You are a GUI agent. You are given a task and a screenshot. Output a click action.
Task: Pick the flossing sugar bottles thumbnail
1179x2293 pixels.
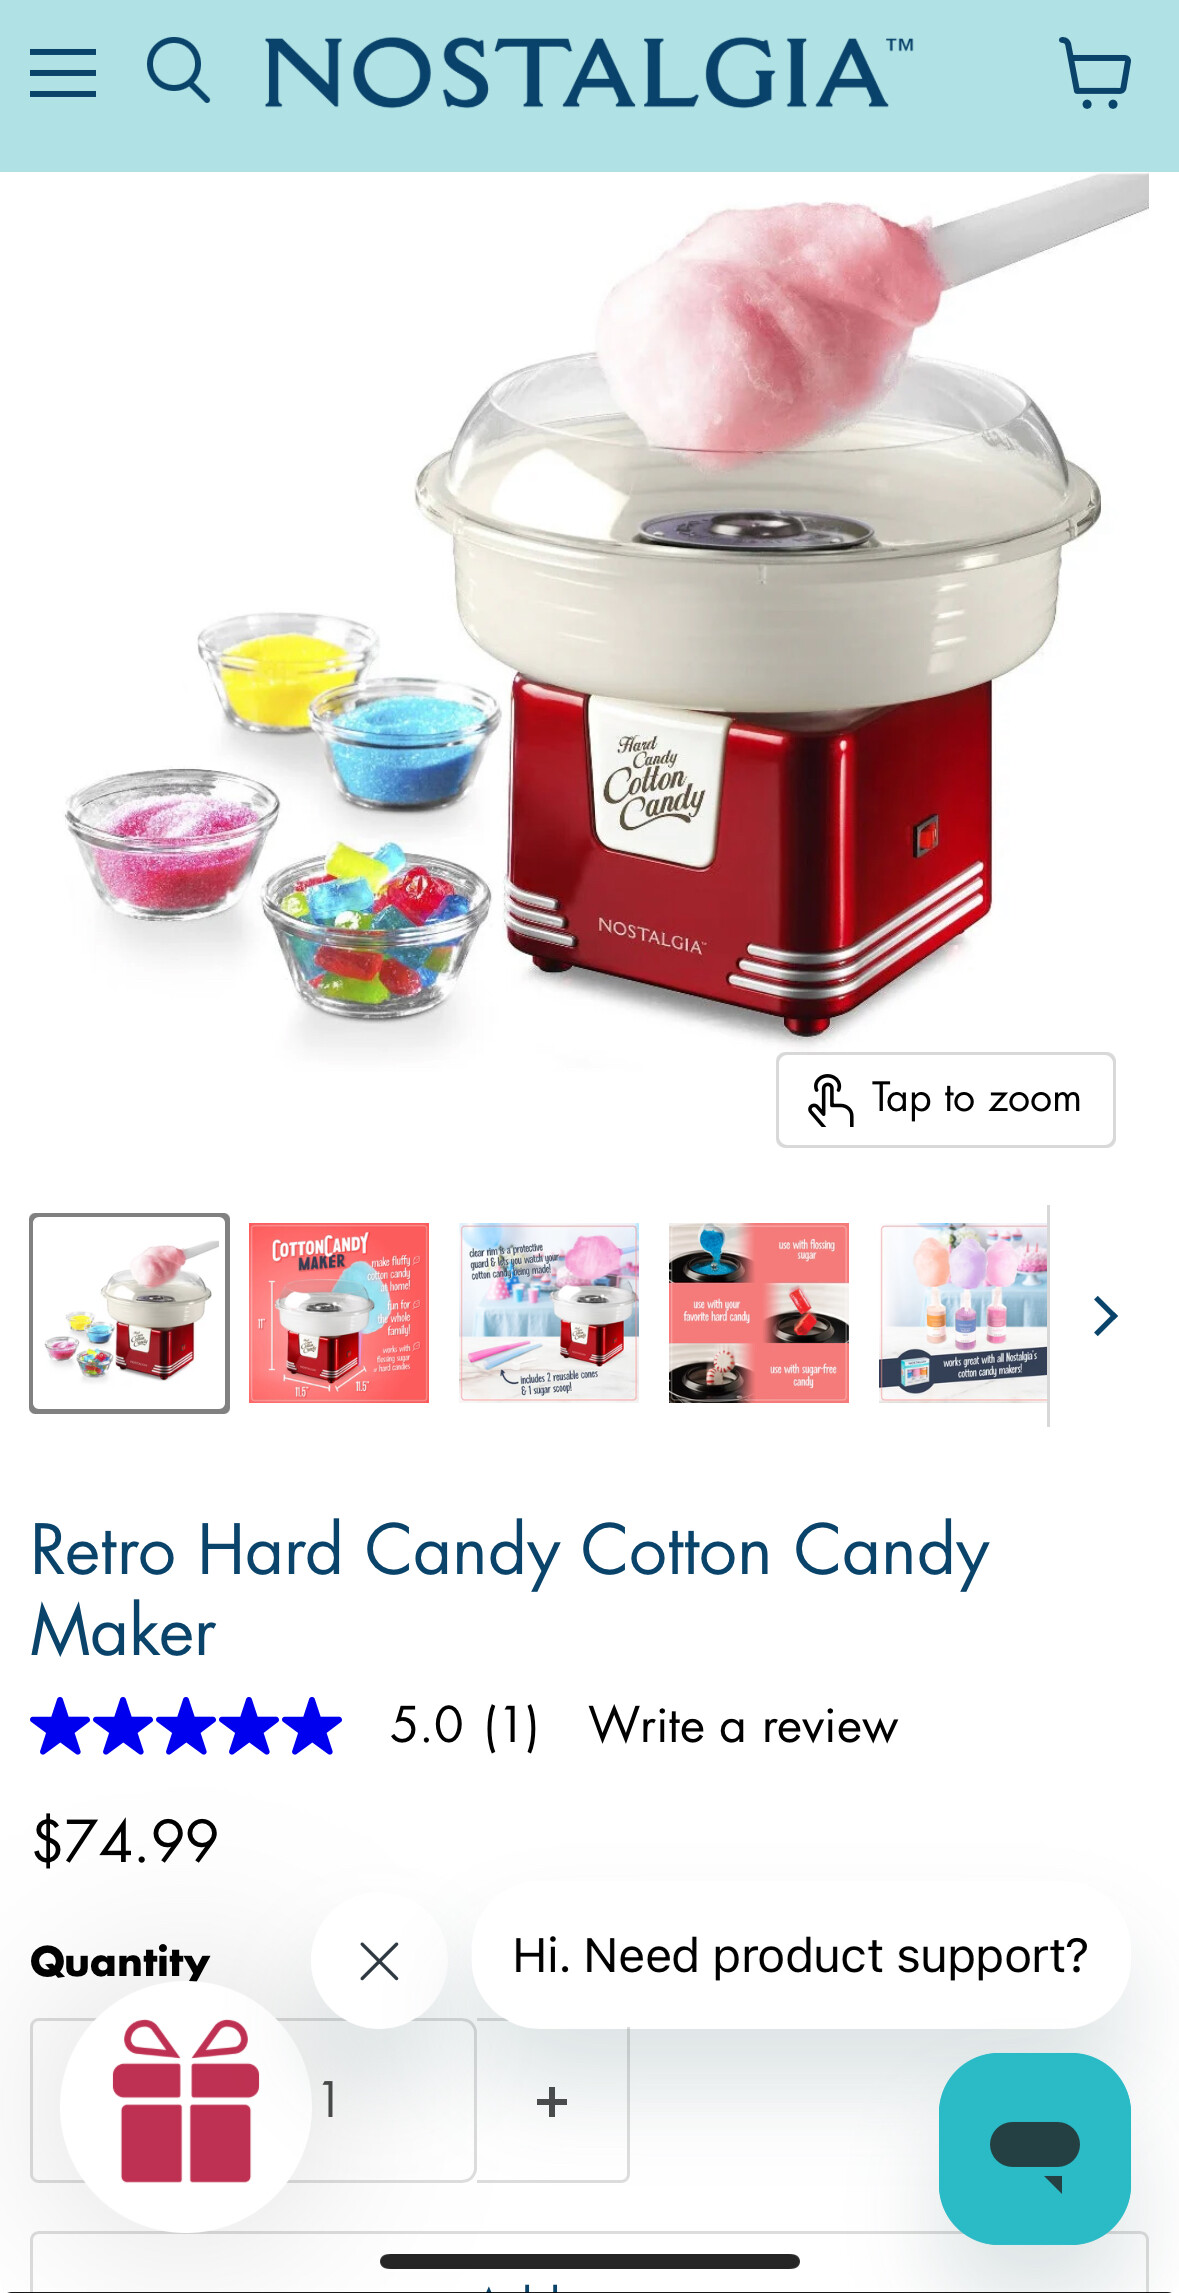pyautogui.click(x=964, y=1313)
